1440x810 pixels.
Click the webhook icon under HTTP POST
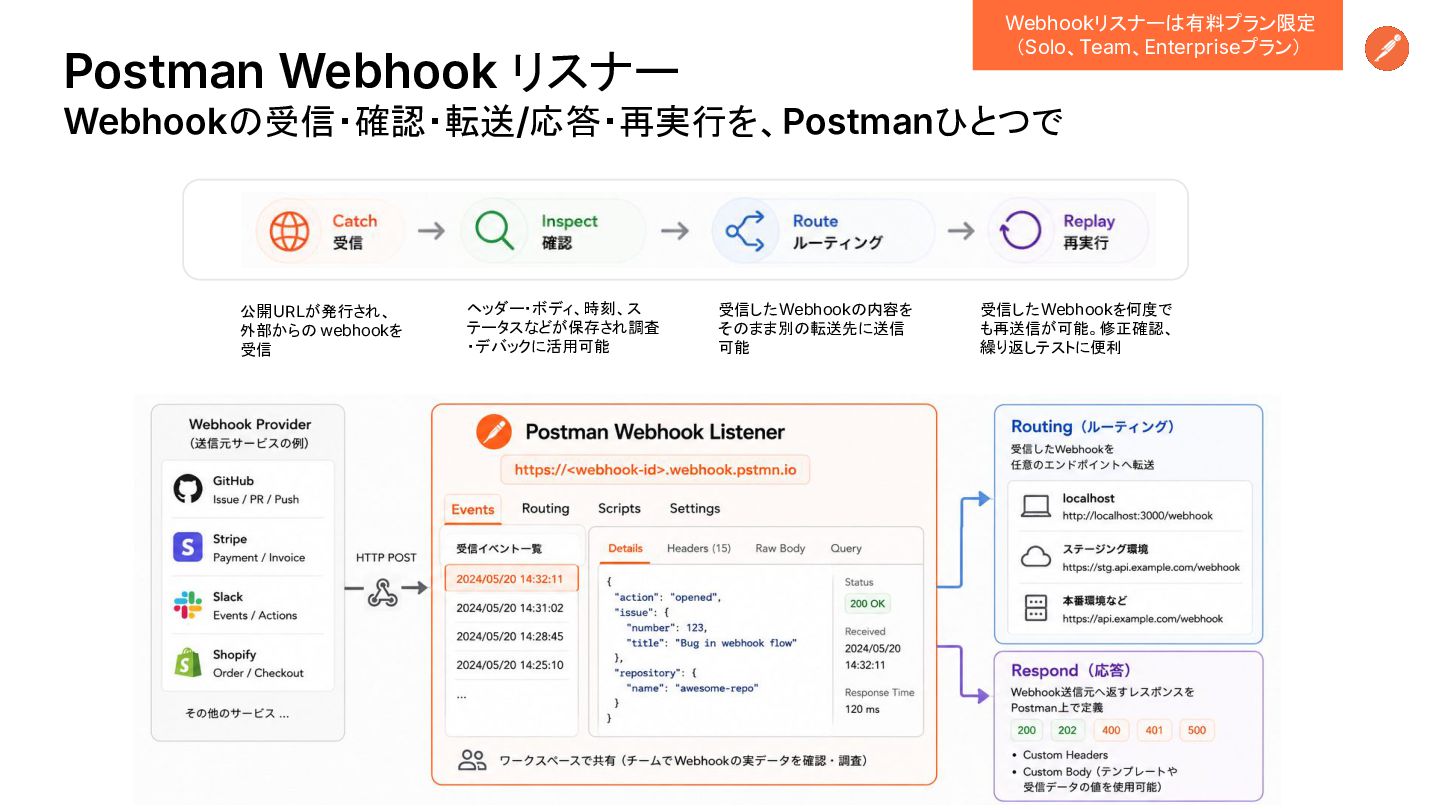(383, 592)
